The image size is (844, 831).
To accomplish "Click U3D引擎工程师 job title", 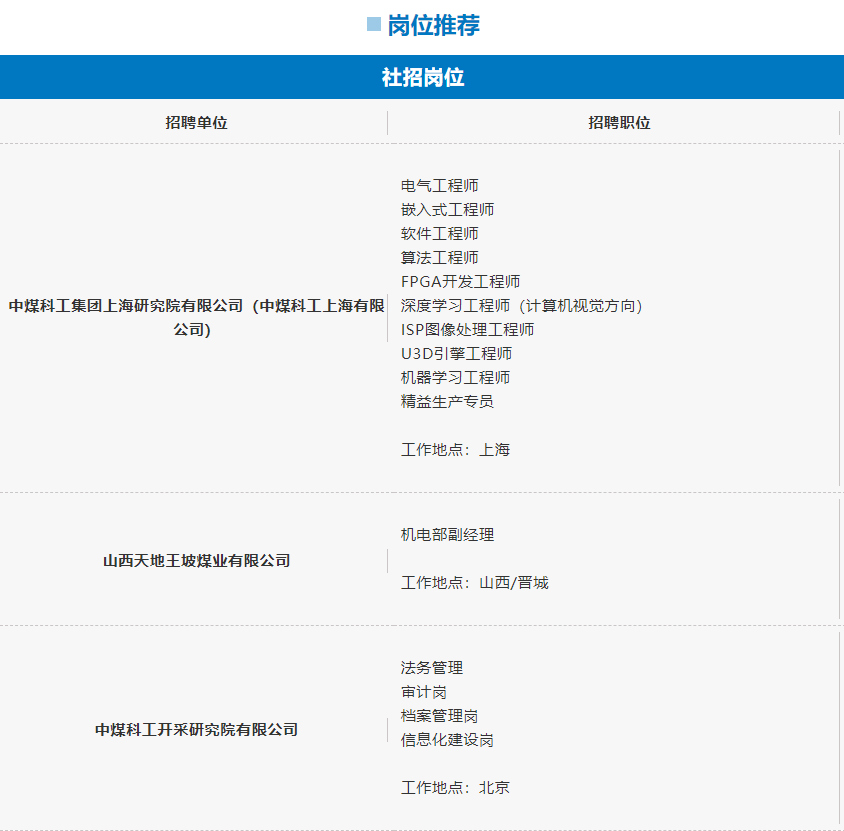I will pyautogui.click(x=456, y=354).
